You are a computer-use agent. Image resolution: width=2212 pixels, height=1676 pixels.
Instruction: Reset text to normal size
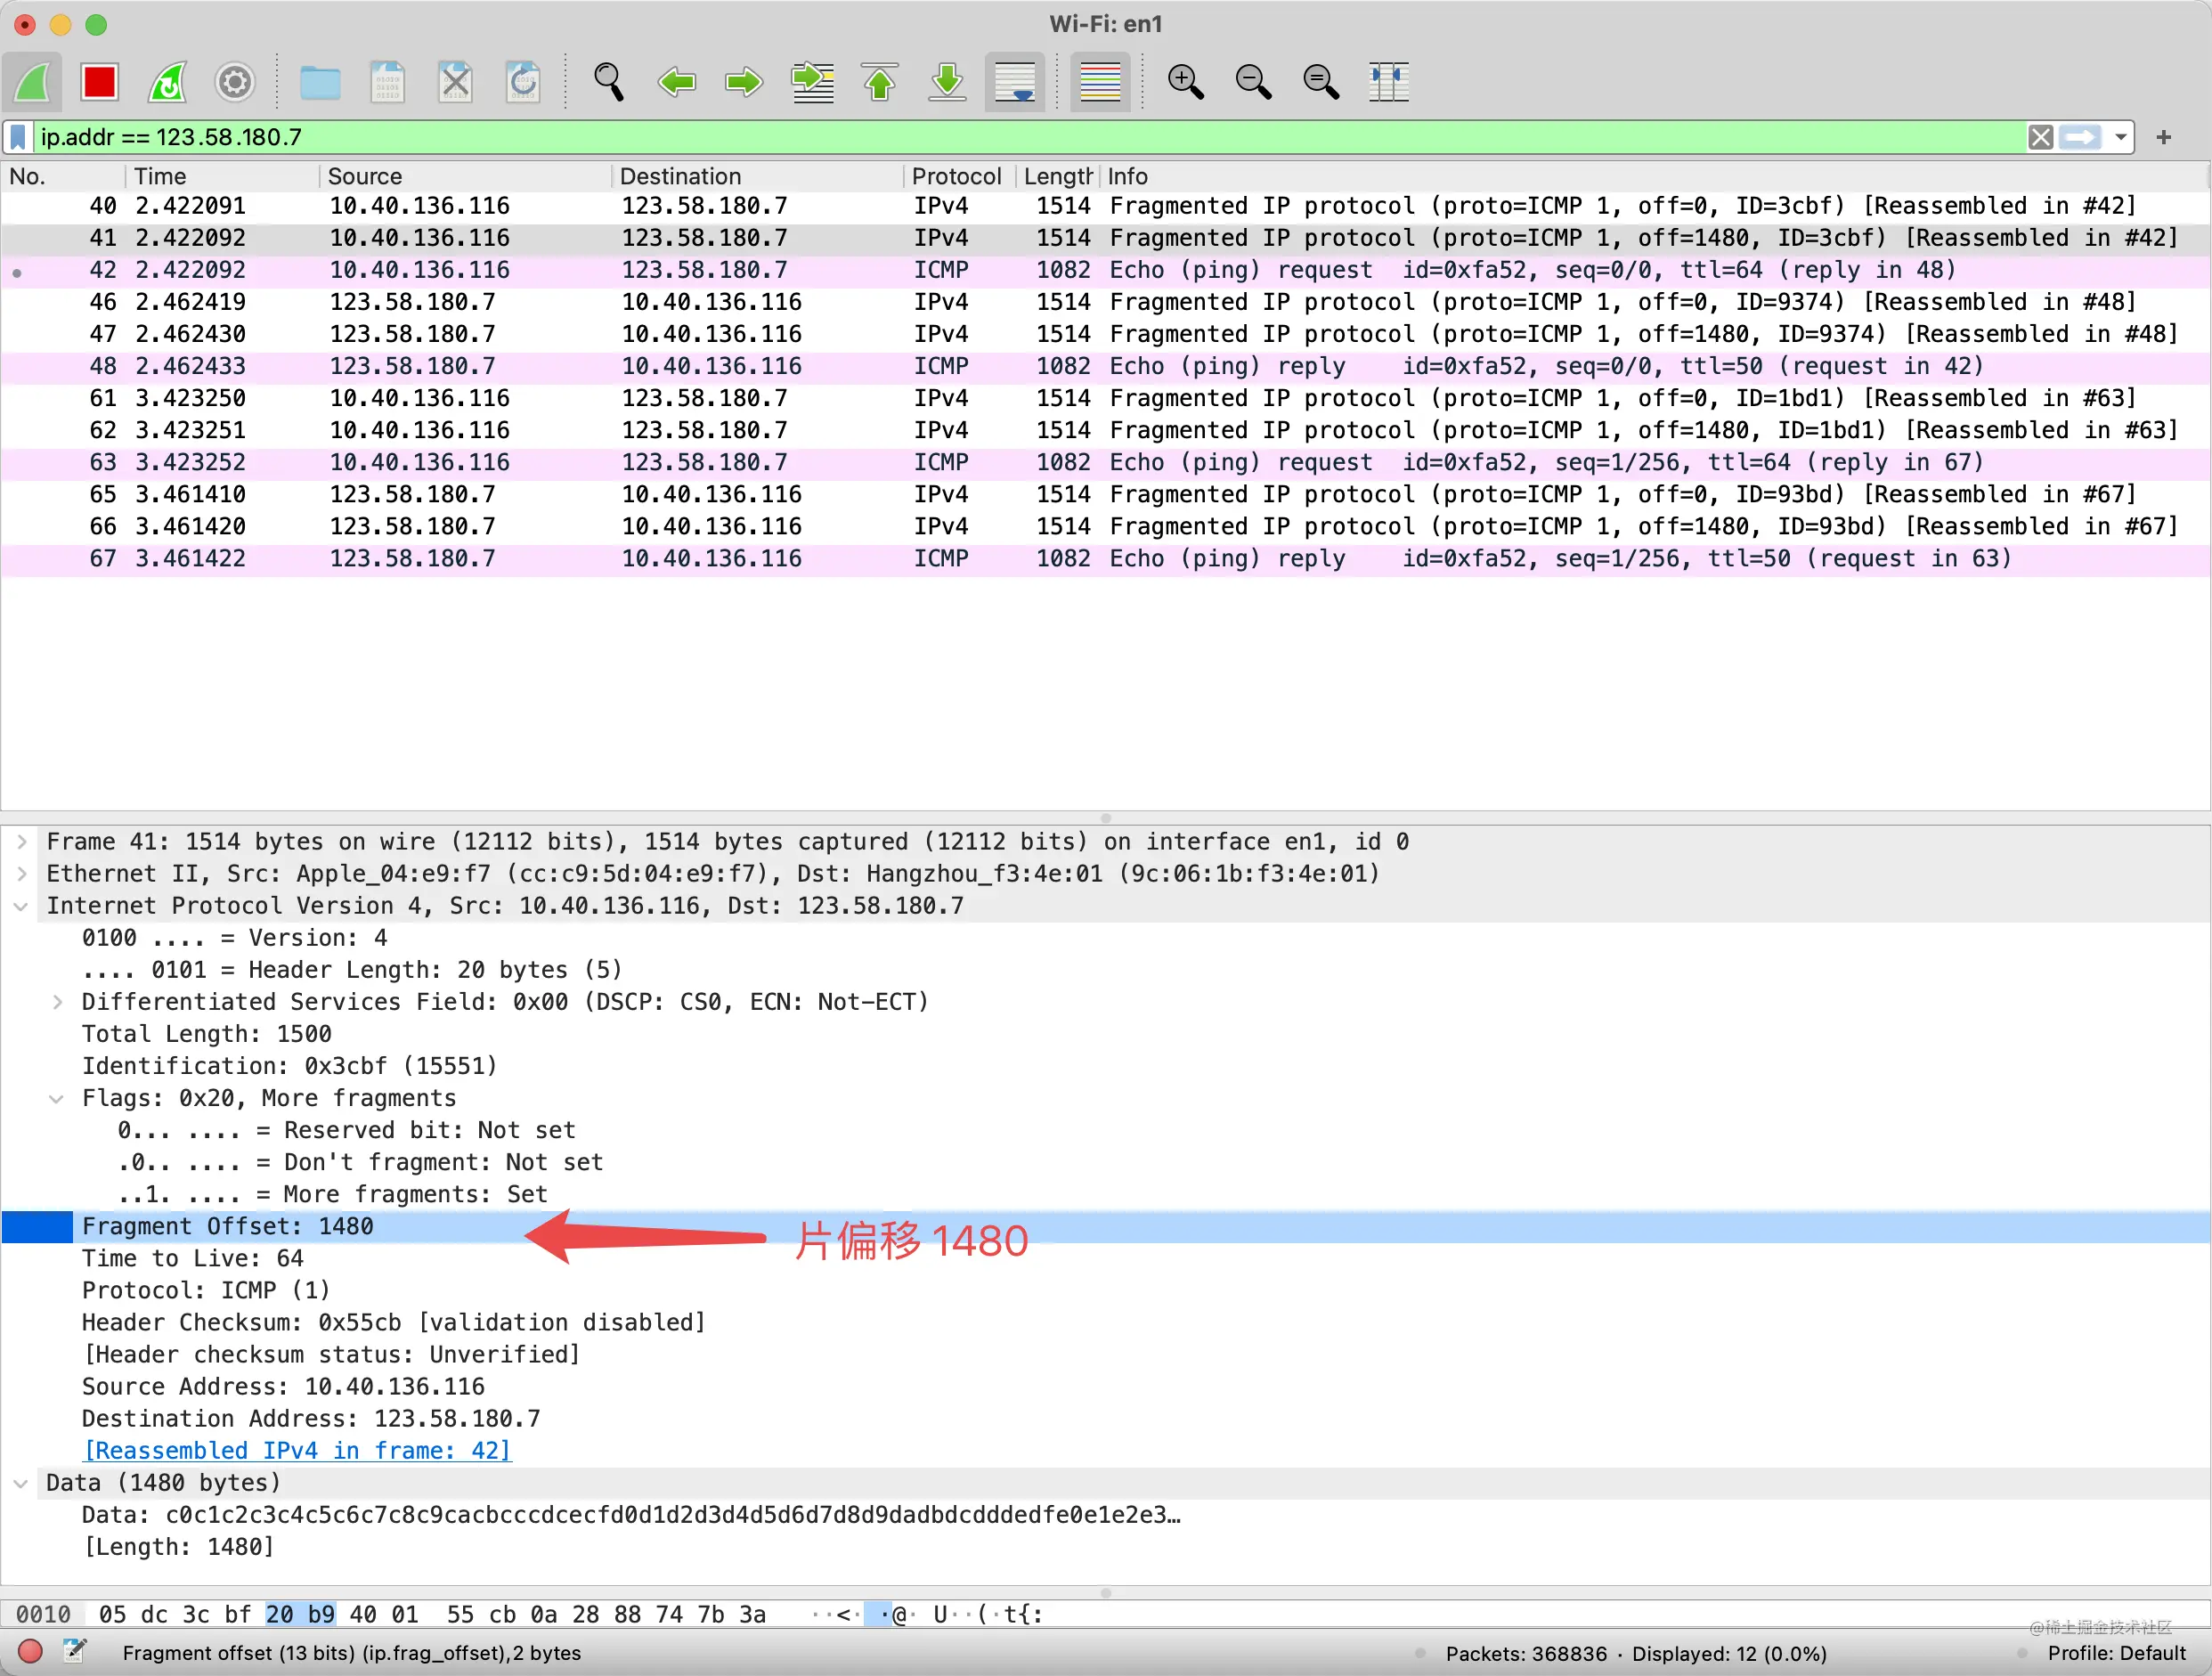(1321, 82)
